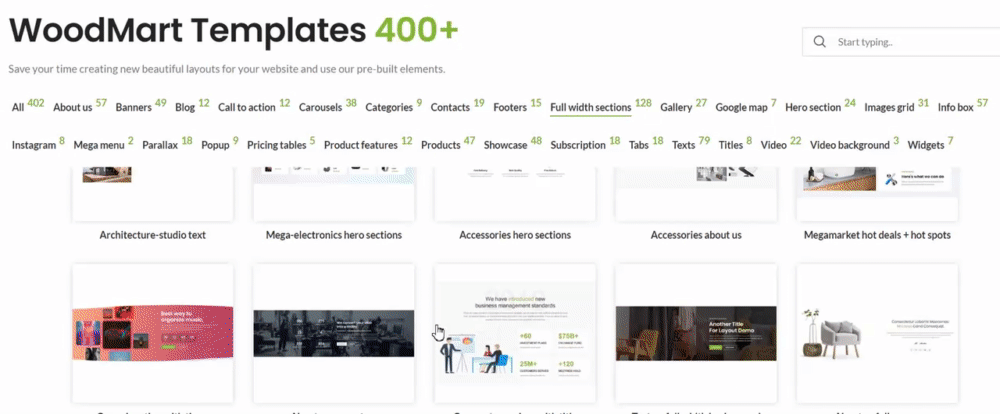Image resolution: width=1000 pixels, height=414 pixels.
Task: Filter by Footers
Action: coord(510,107)
